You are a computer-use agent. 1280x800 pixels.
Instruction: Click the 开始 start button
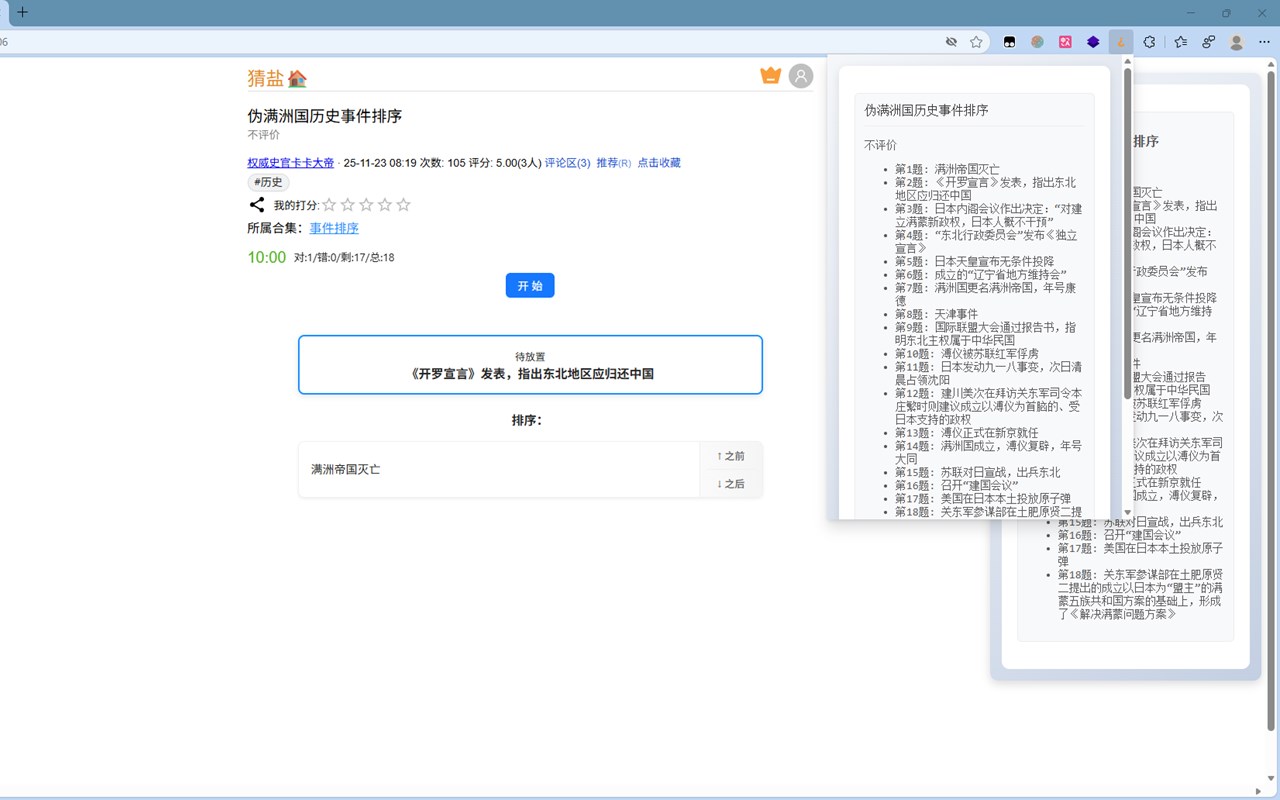(x=530, y=285)
